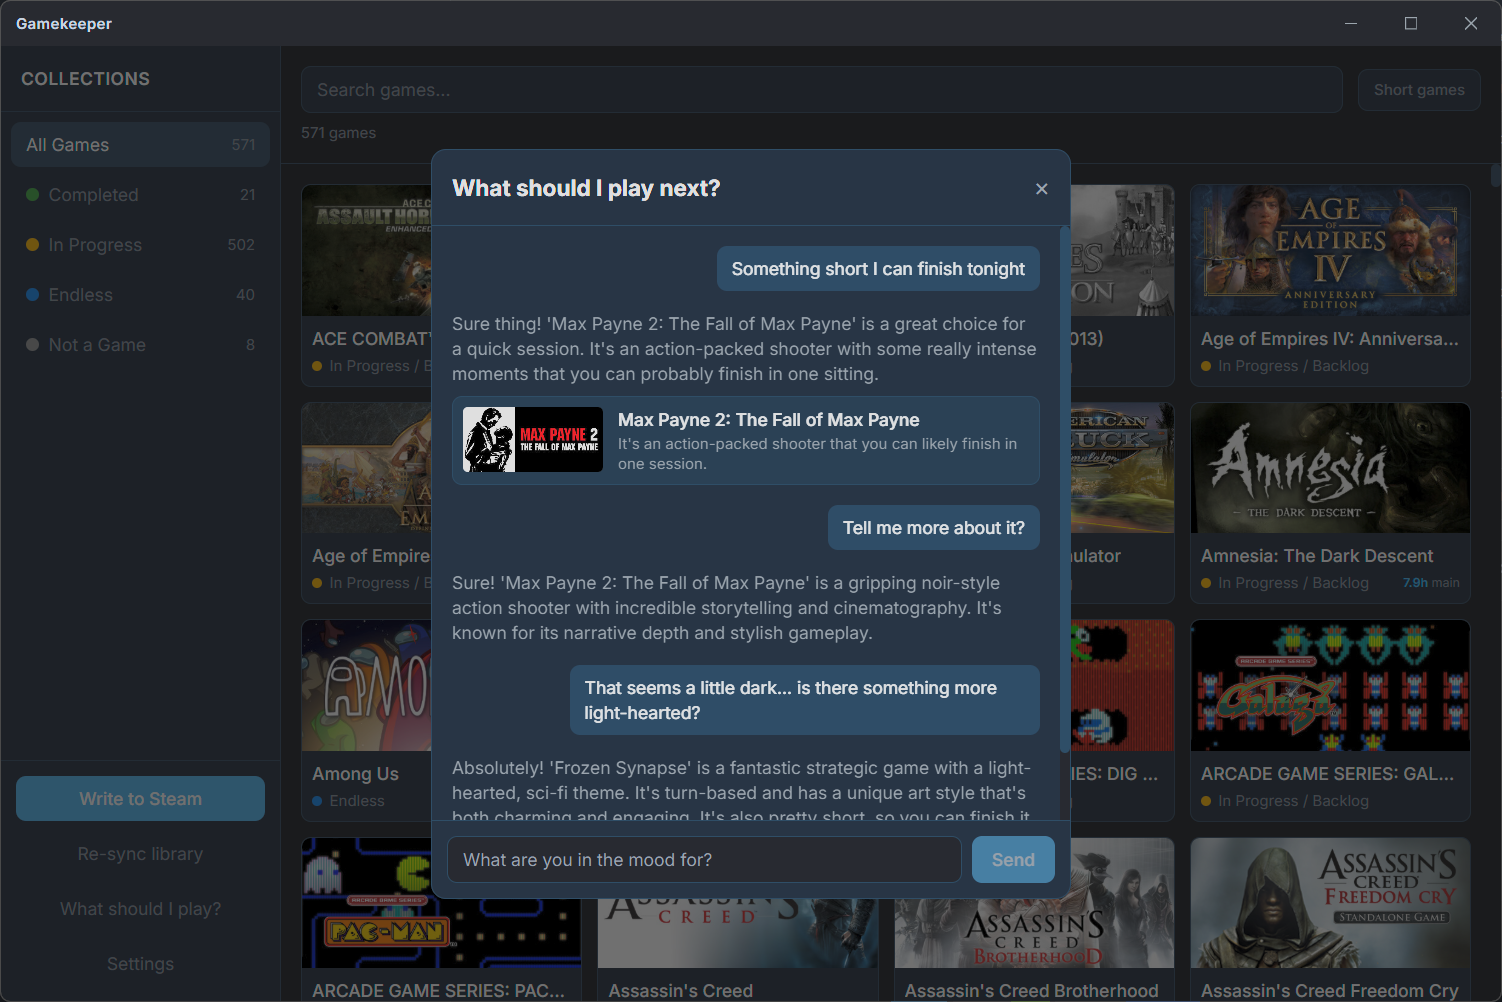
Task: Click the '571 games' count label
Action: pyautogui.click(x=339, y=133)
